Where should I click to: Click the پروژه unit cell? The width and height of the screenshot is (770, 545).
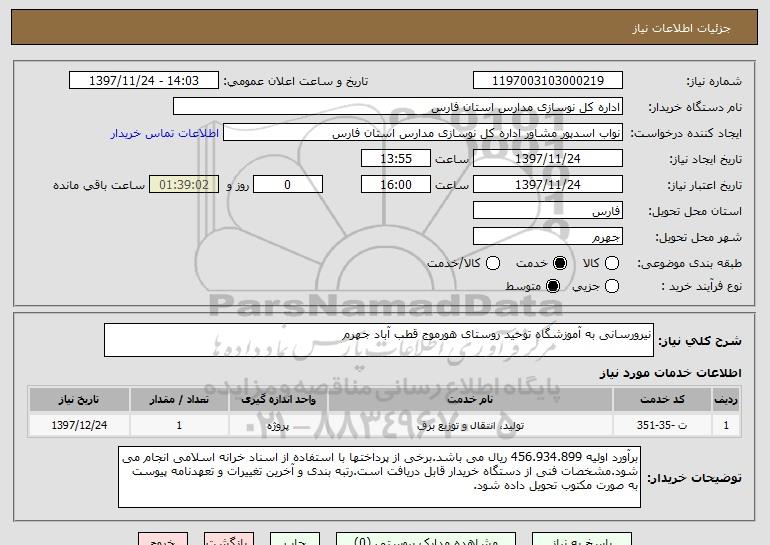278,425
